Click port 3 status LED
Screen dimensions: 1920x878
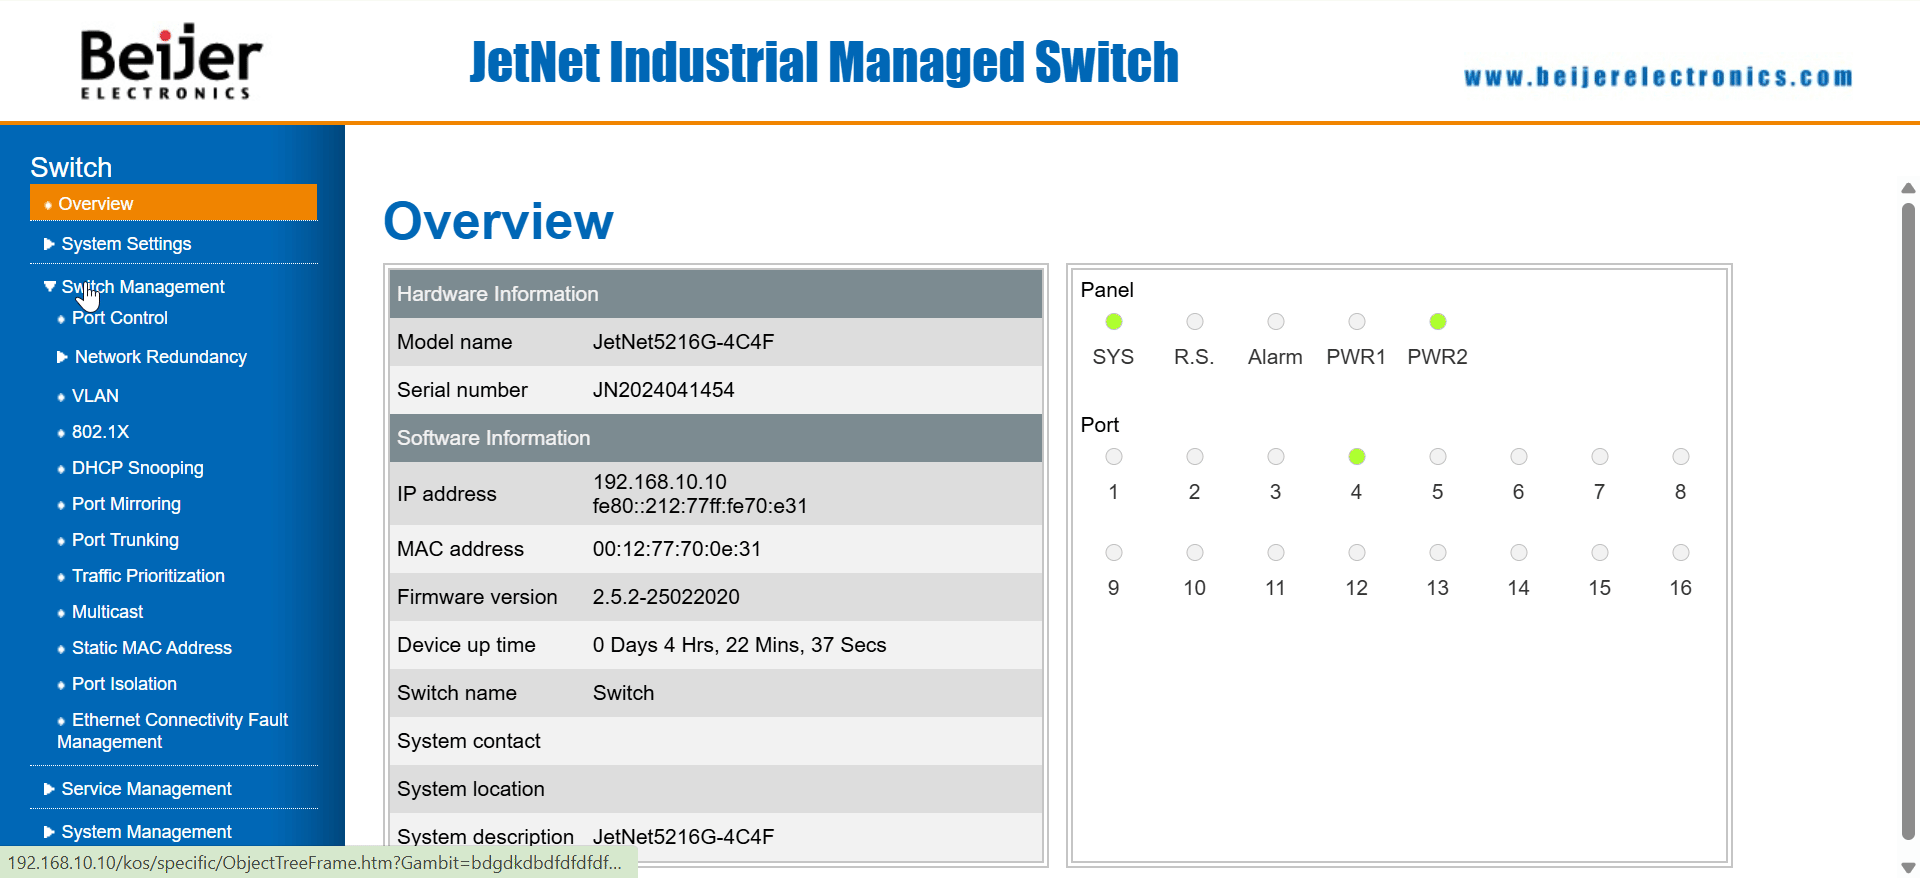click(x=1275, y=456)
